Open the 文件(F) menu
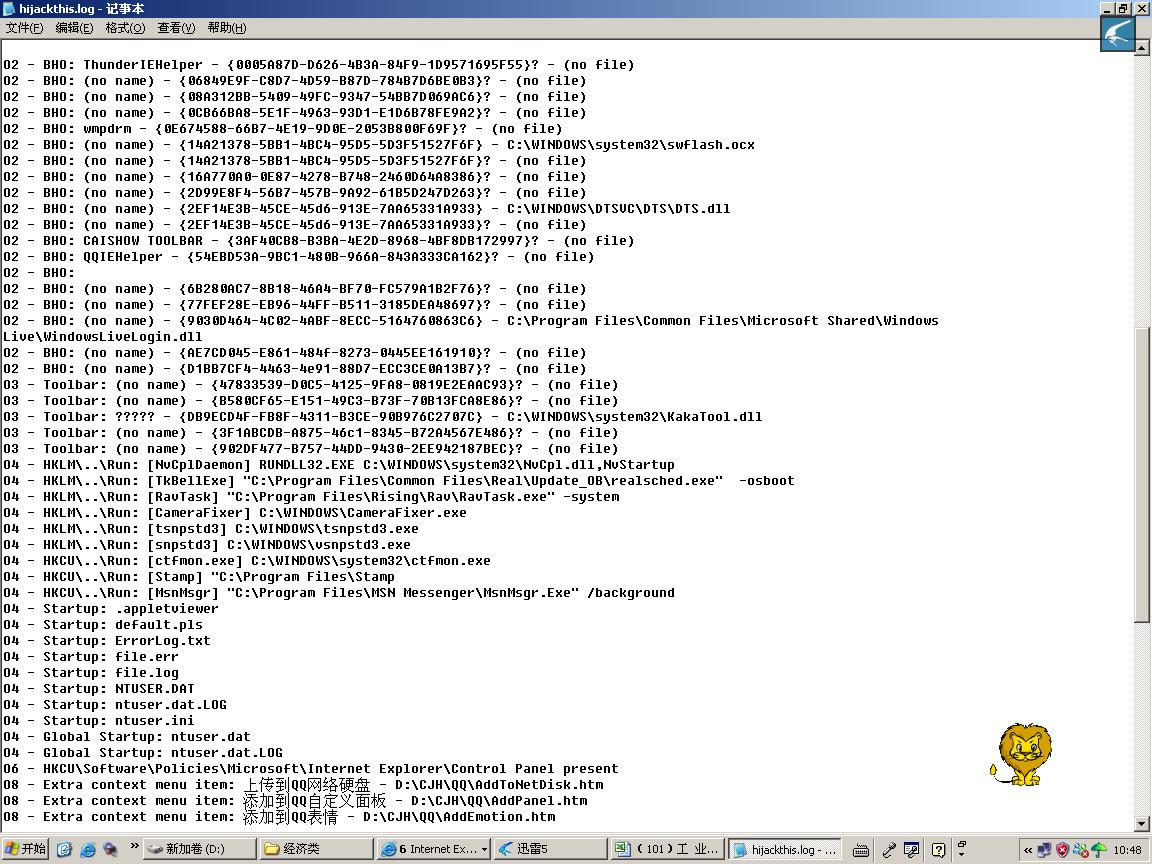This screenshot has width=1152, height=864. (24, 28)
